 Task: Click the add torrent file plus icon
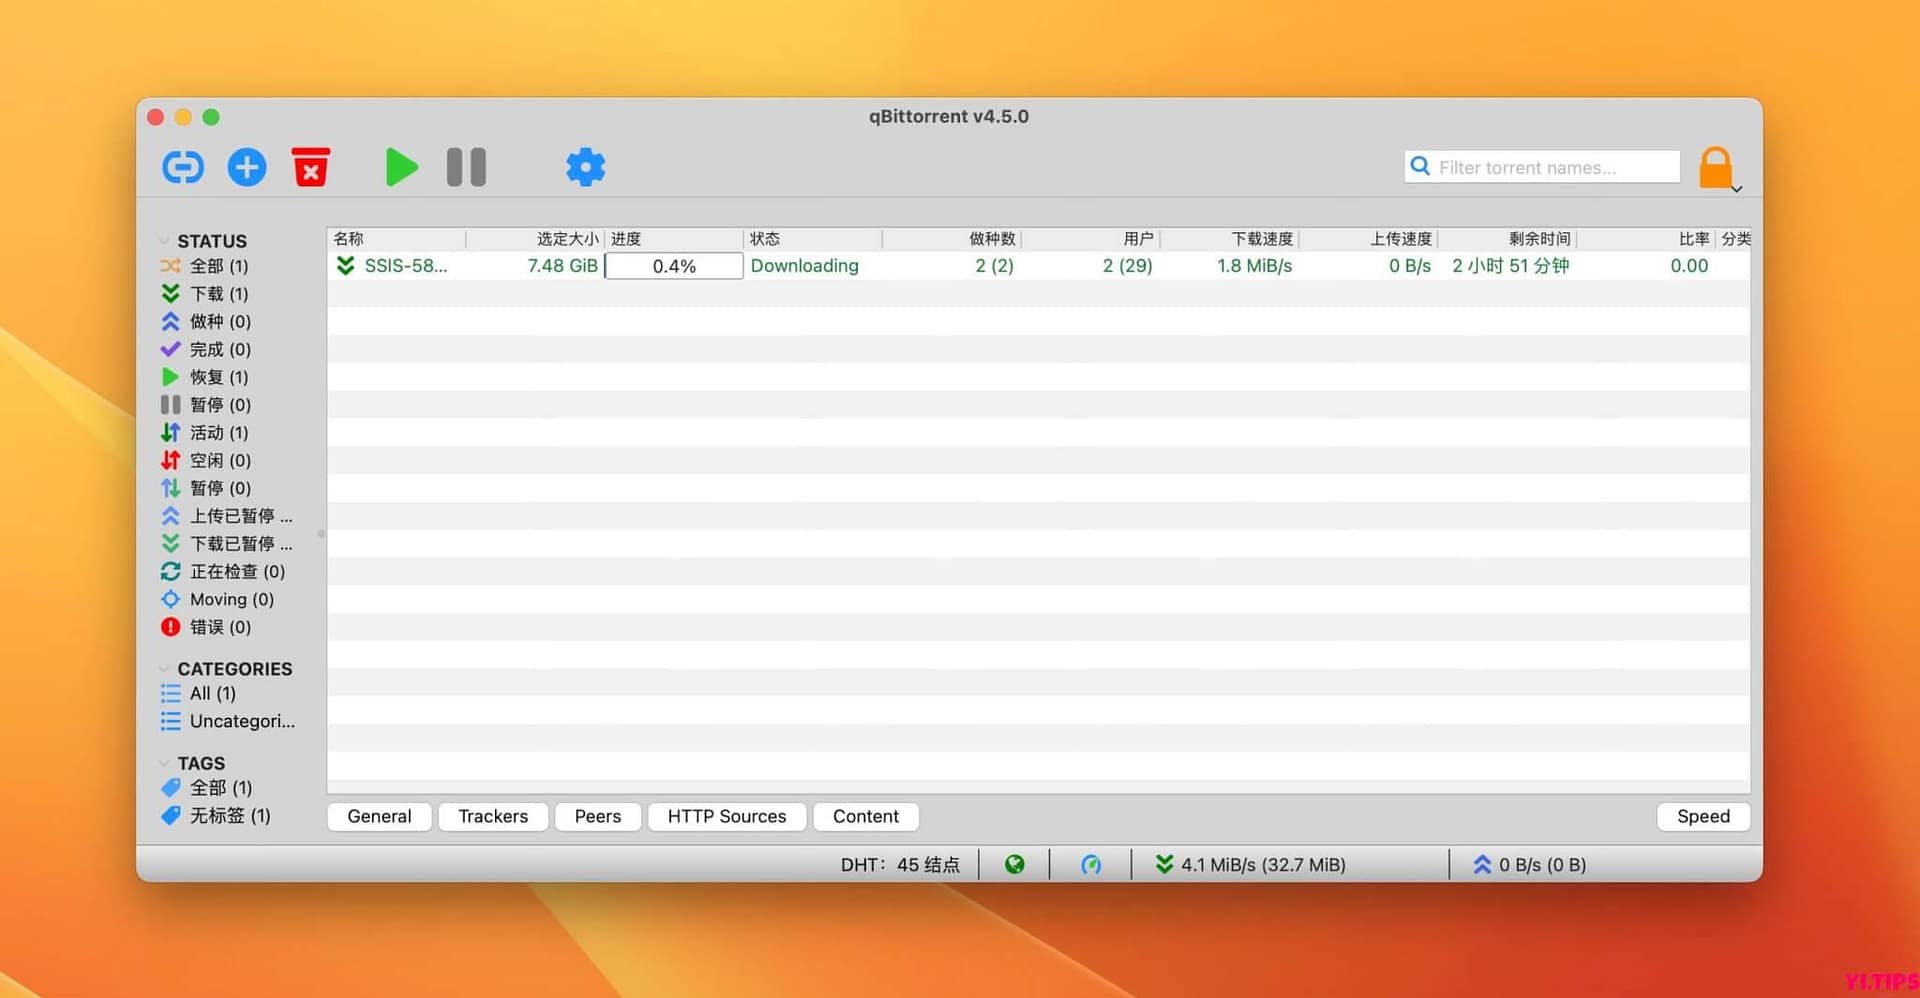coord(246,167)
